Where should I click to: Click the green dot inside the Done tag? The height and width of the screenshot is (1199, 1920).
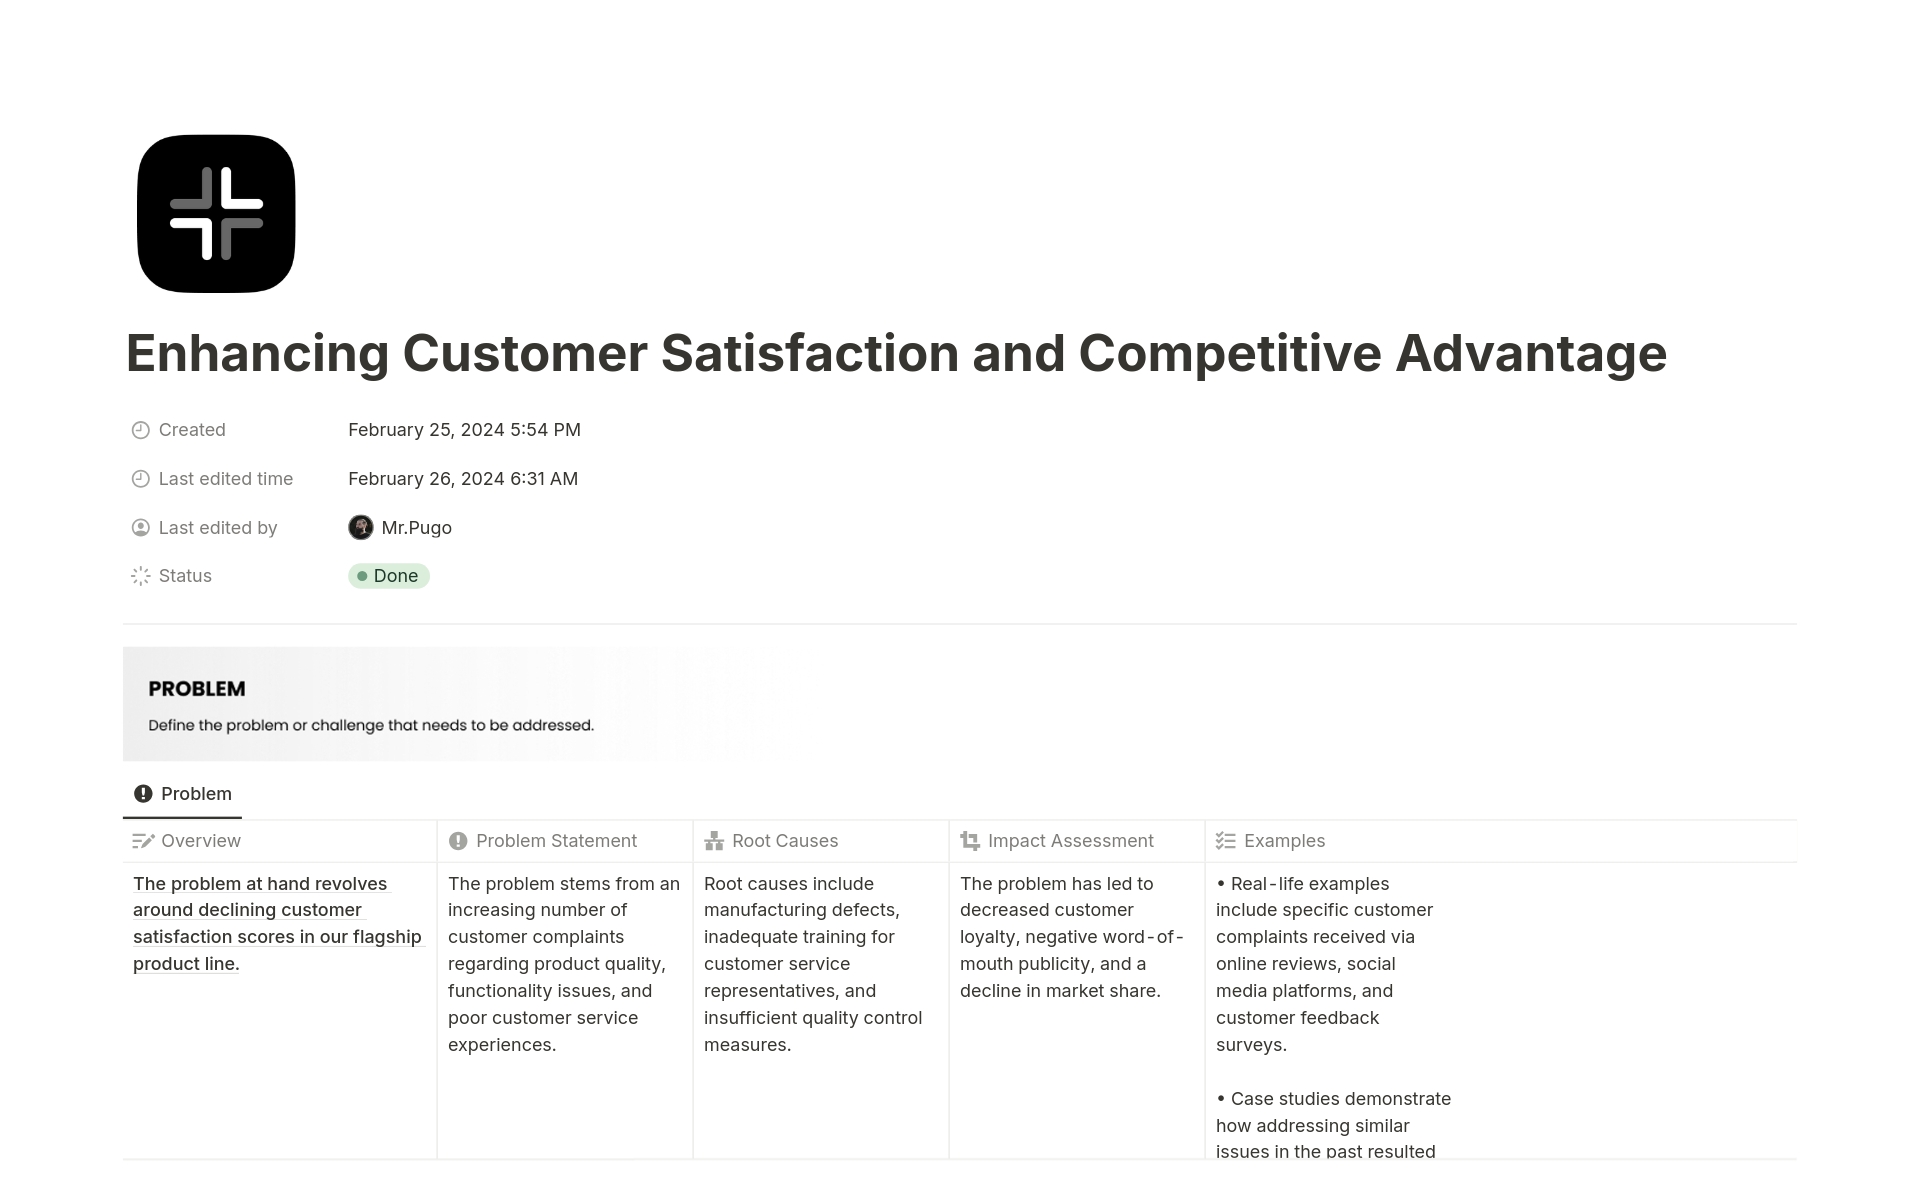363,576
